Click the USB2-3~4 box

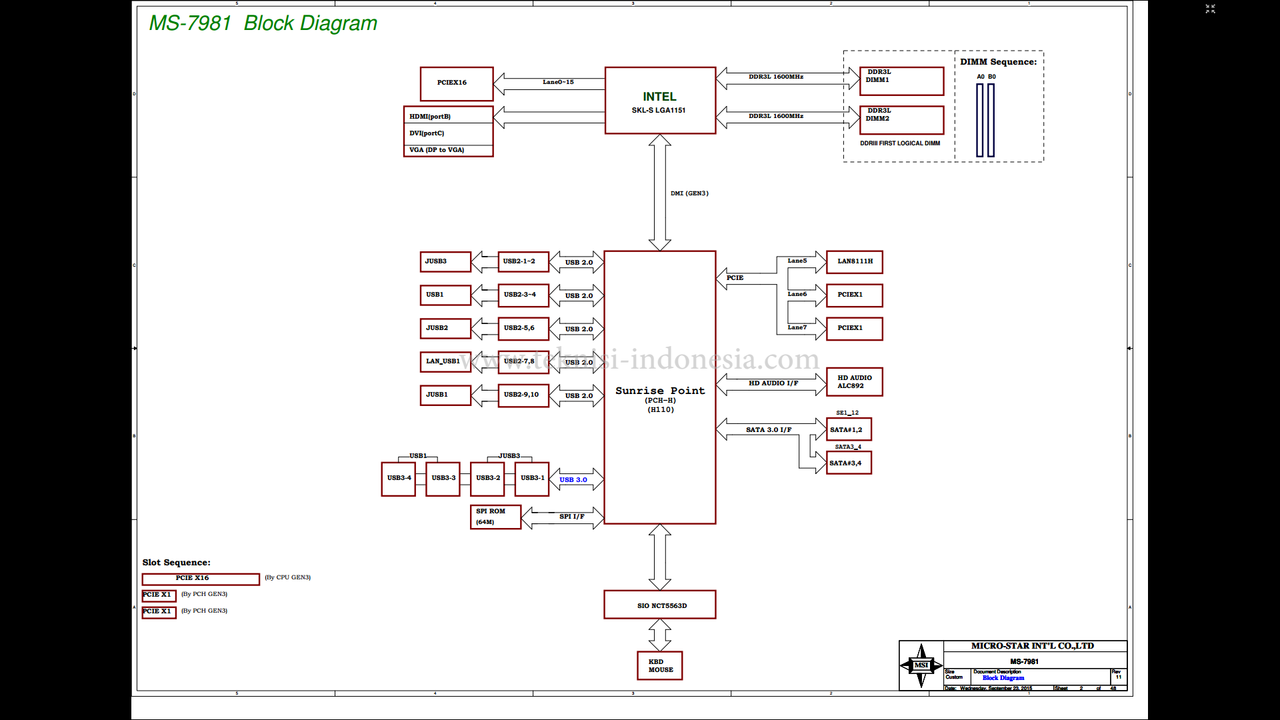tap(524, 295)
